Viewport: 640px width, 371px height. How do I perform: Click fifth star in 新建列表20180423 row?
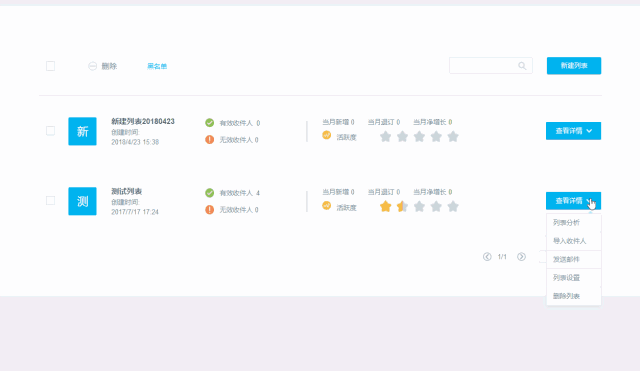[x=453, y=136]
